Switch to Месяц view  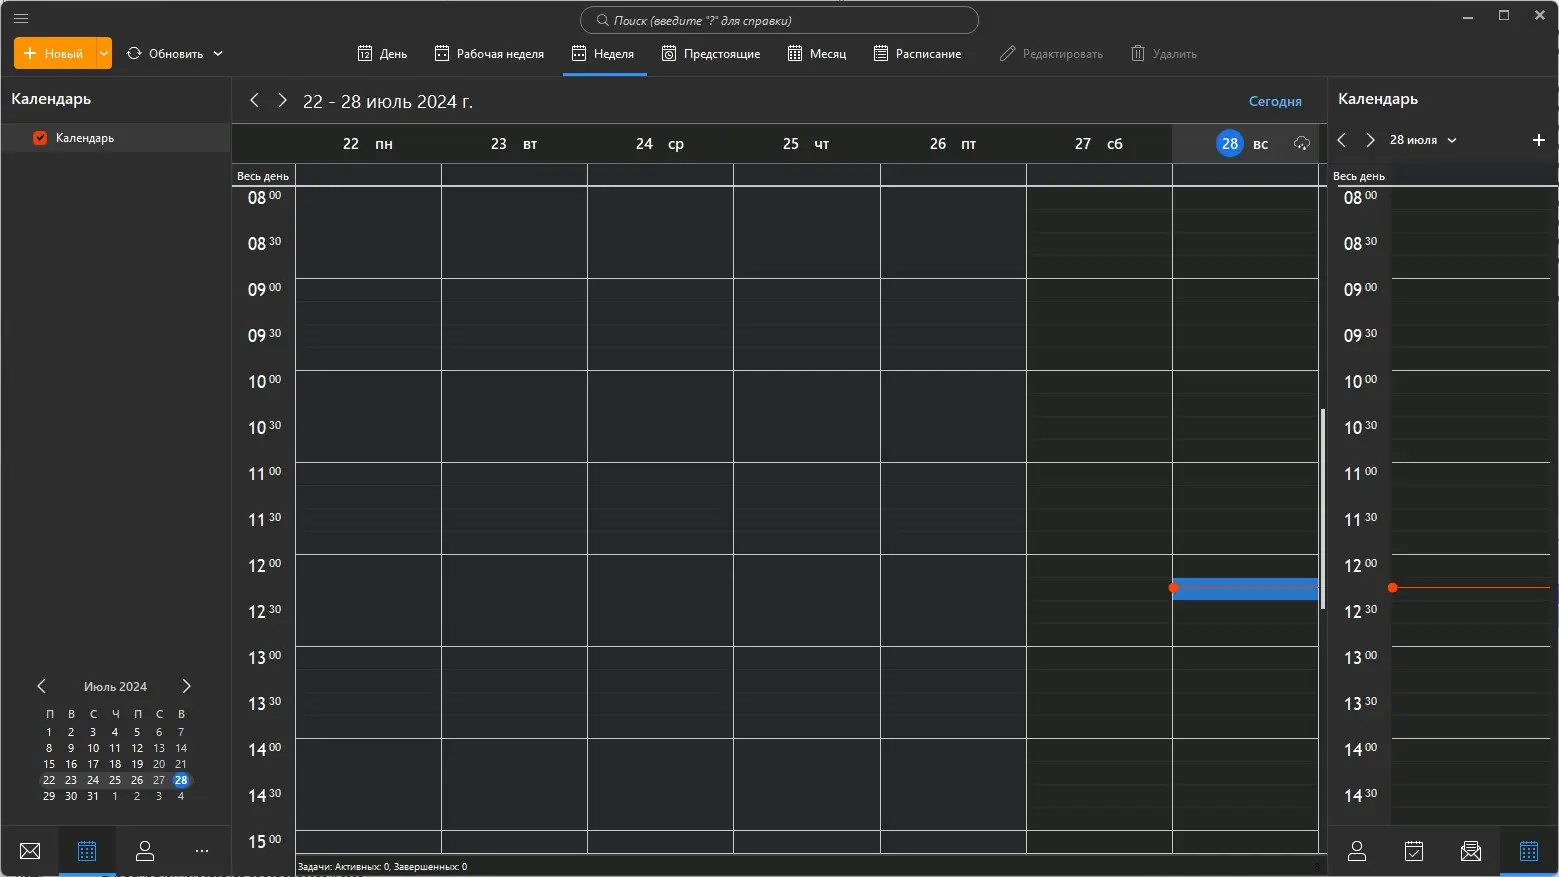tap(817, 54)
